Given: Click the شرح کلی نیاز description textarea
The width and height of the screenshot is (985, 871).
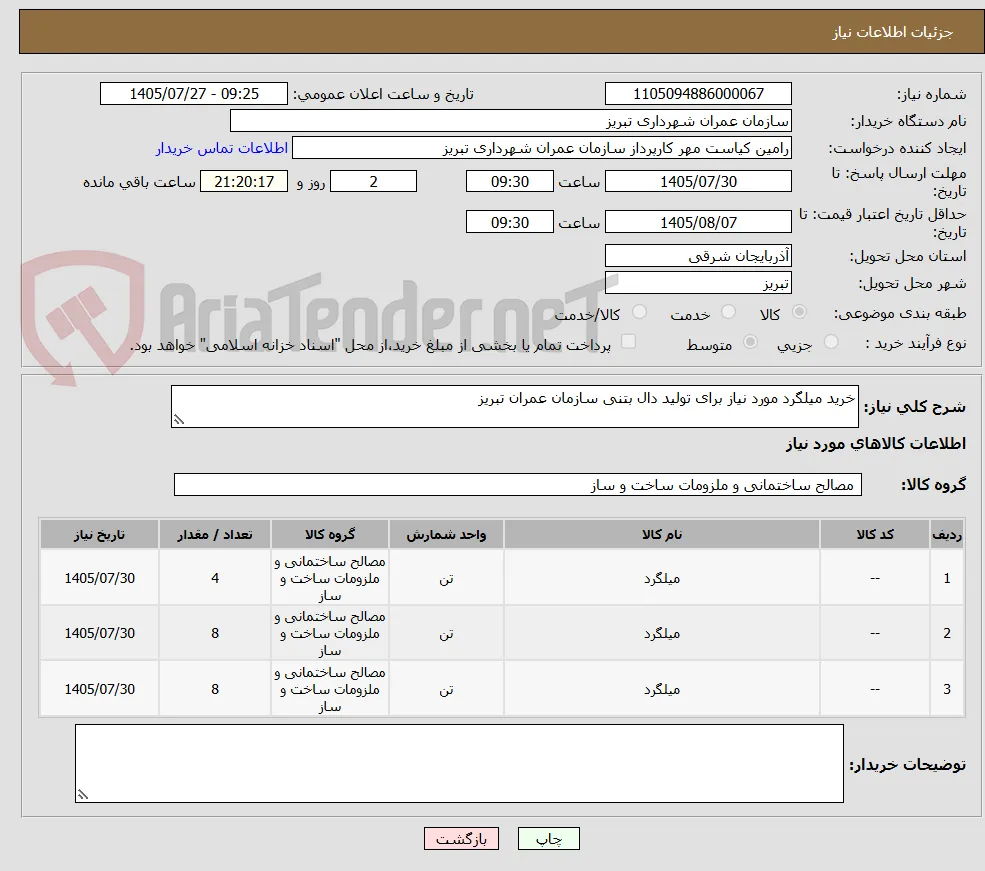Looking at the screenshot, I should pos(514,406).
